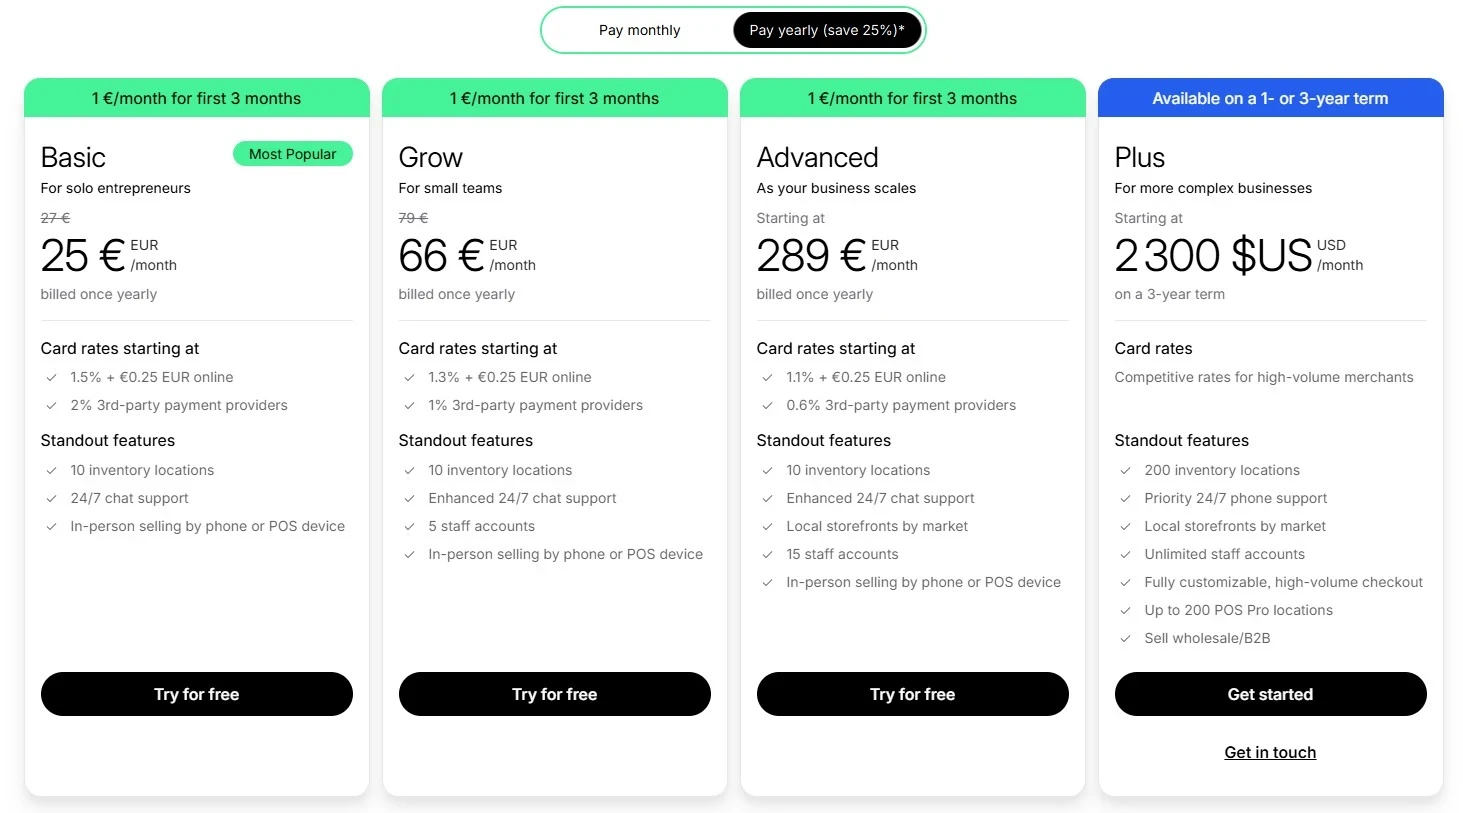This screenshot has height=813, width=1463.
Task: Click the checkmark next to Plus's Priority 24/7 phone support
Action: tap(1125, 498)
